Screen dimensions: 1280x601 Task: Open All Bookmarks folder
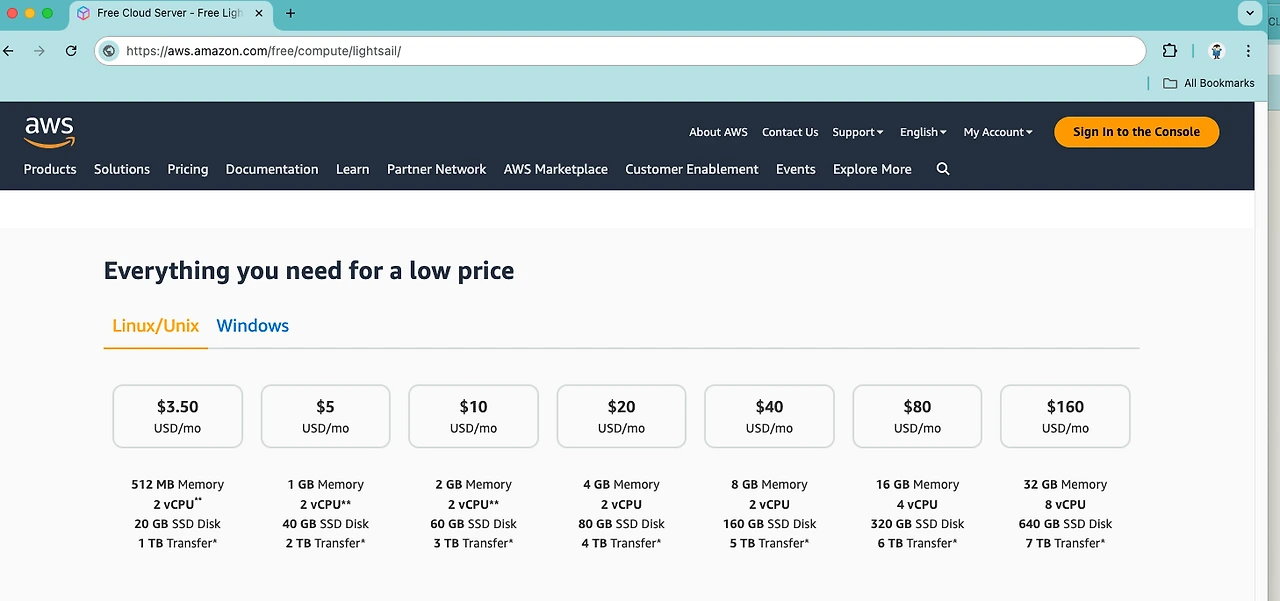point(1209,83)
